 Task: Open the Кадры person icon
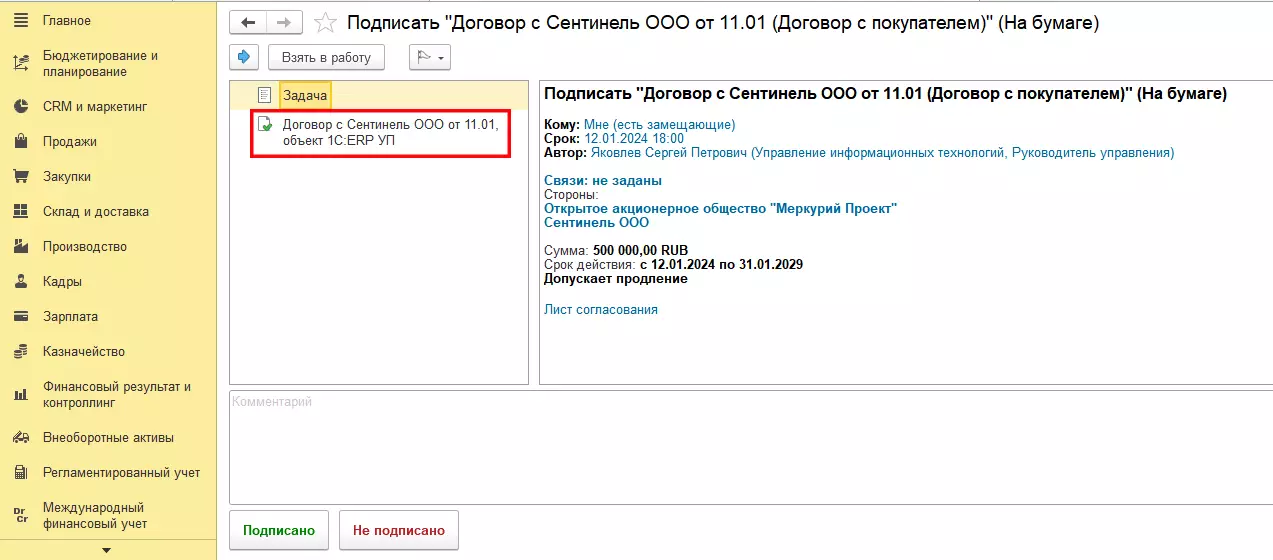pyautogui.click(x=20, y=281)
